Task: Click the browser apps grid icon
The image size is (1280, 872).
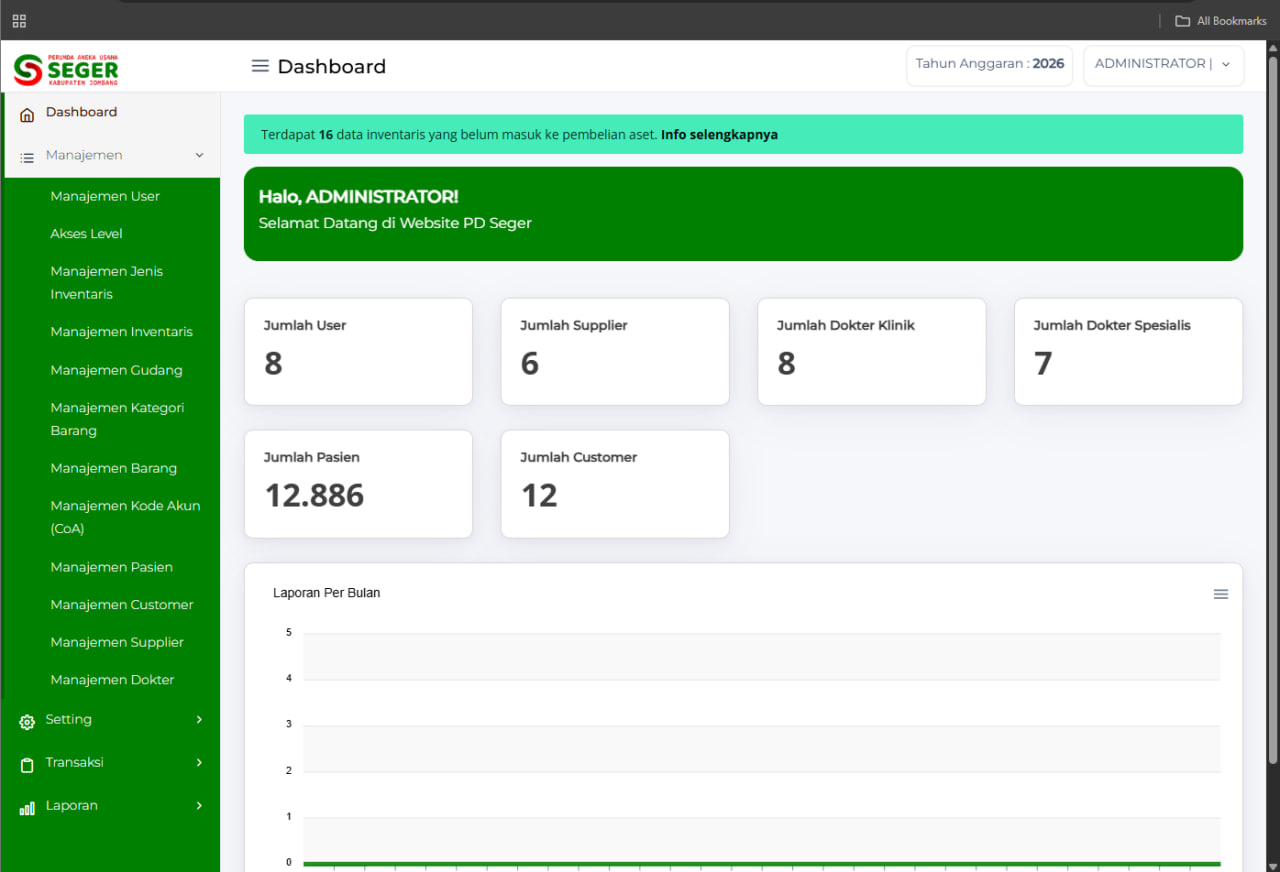Action: click(19, 20)
